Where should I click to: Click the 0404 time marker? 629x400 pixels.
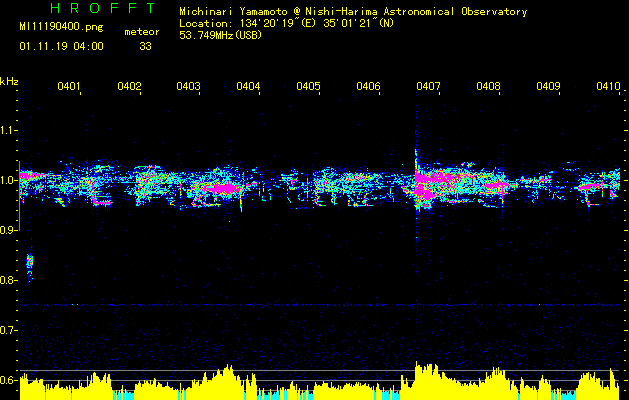pos(248,86)
